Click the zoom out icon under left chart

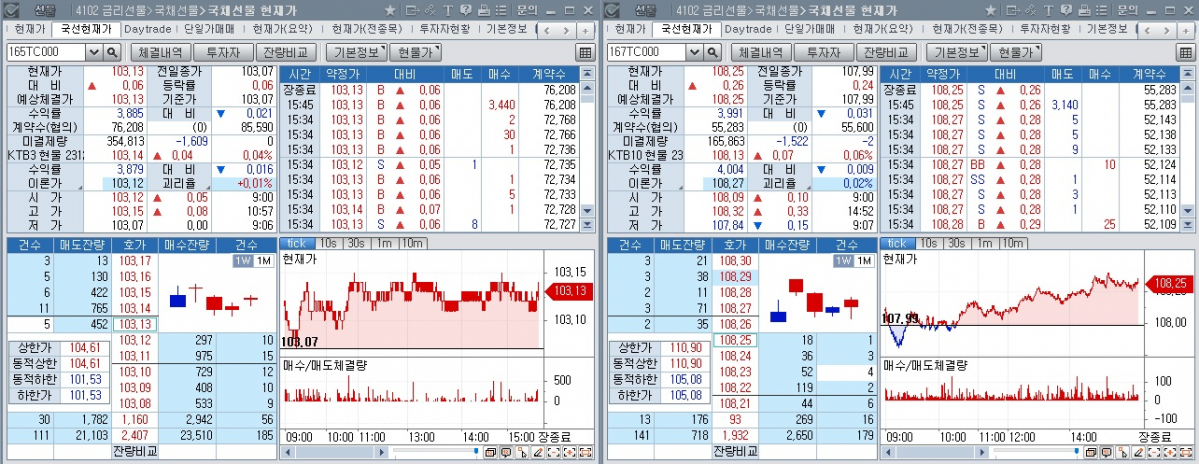click(554, 453)
